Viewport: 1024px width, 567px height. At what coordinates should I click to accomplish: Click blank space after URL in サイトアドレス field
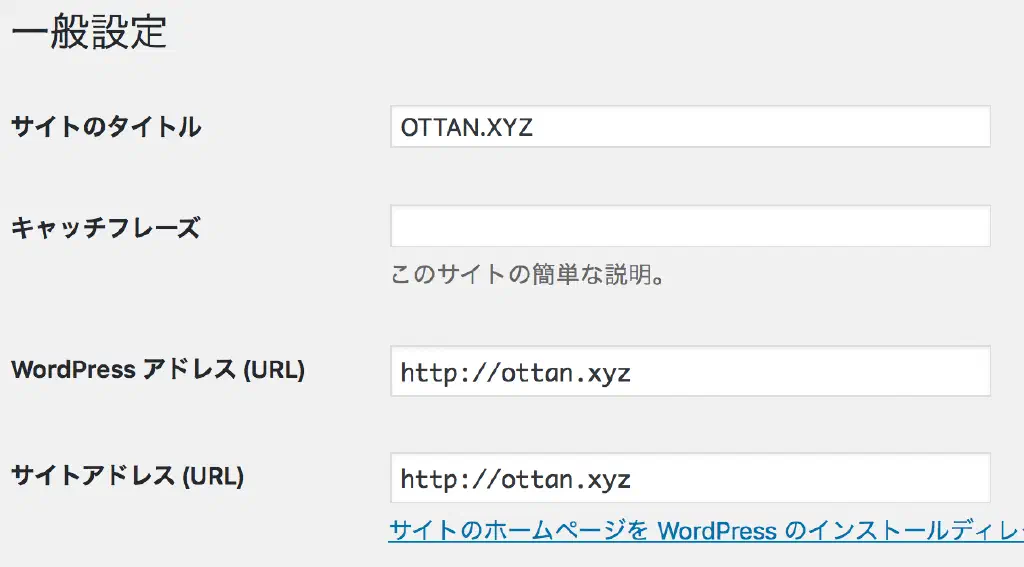[x=820, y=478]
